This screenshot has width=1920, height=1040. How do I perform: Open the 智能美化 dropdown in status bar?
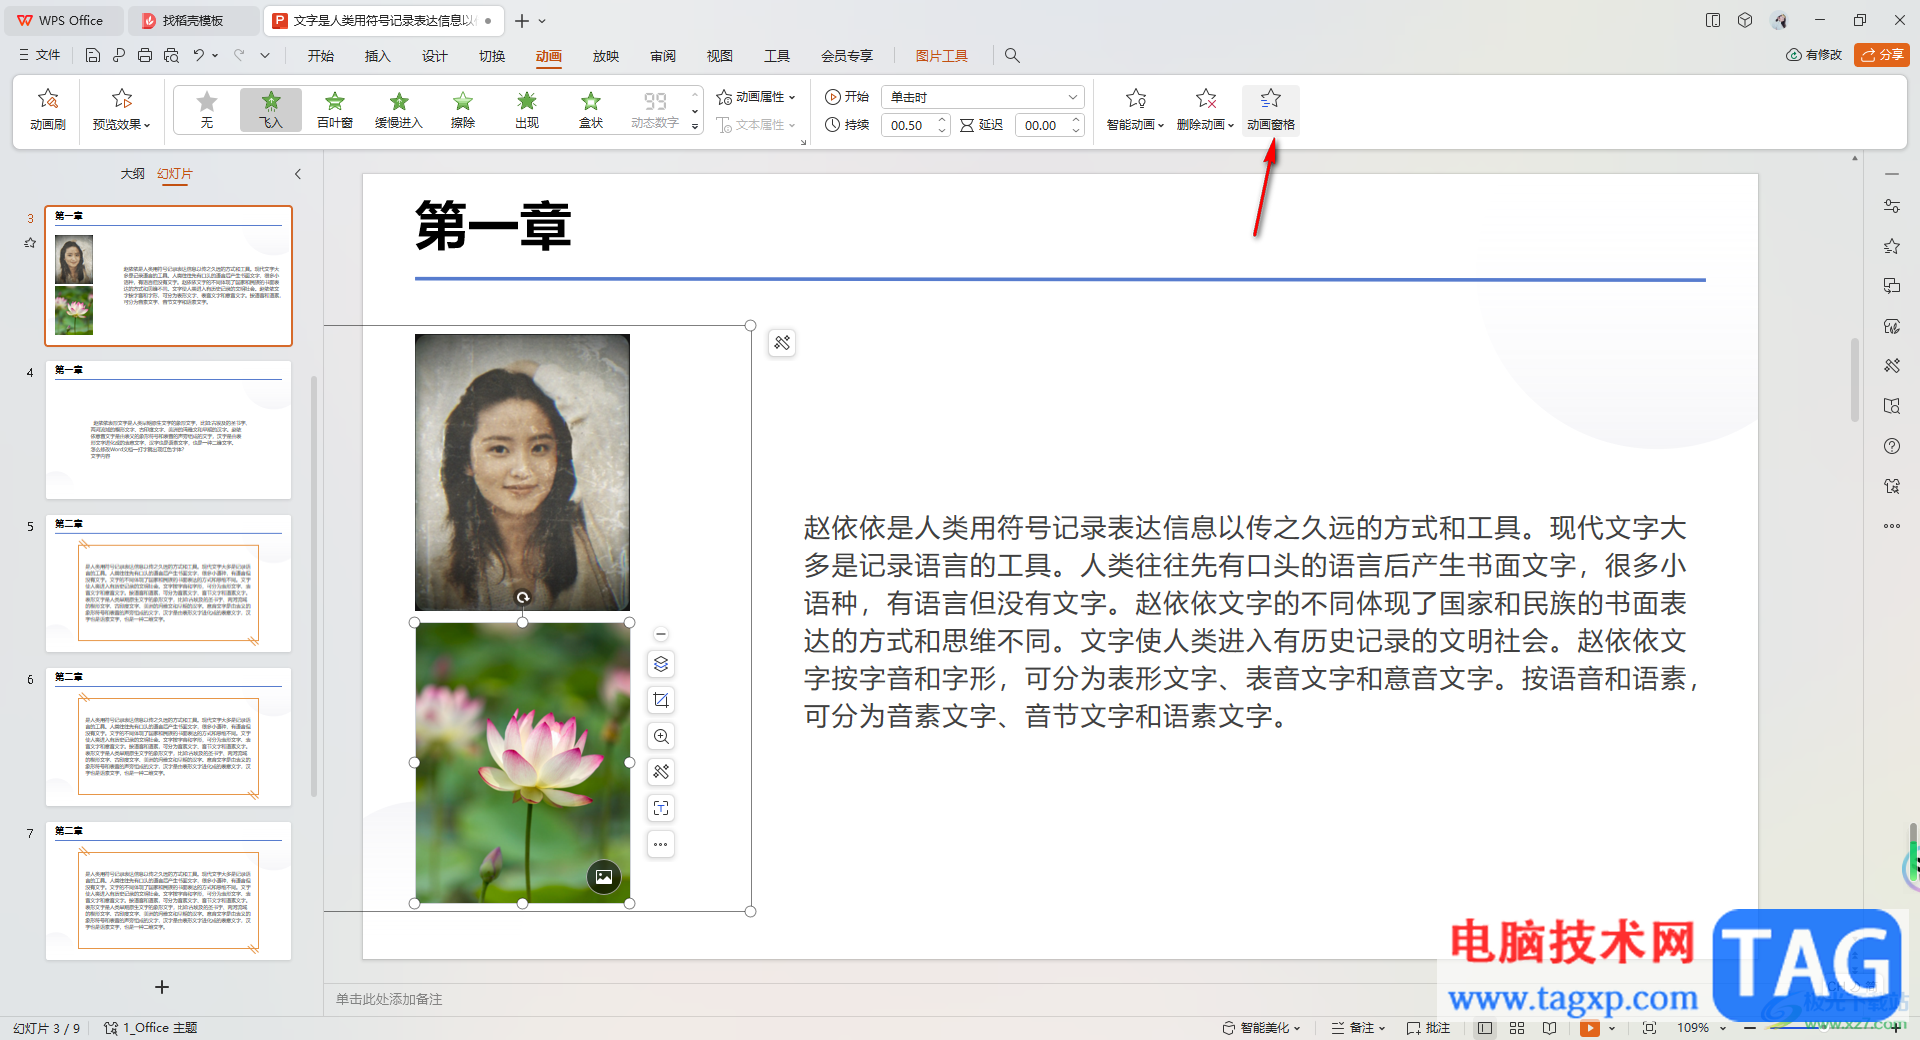coord(1261,1028)
